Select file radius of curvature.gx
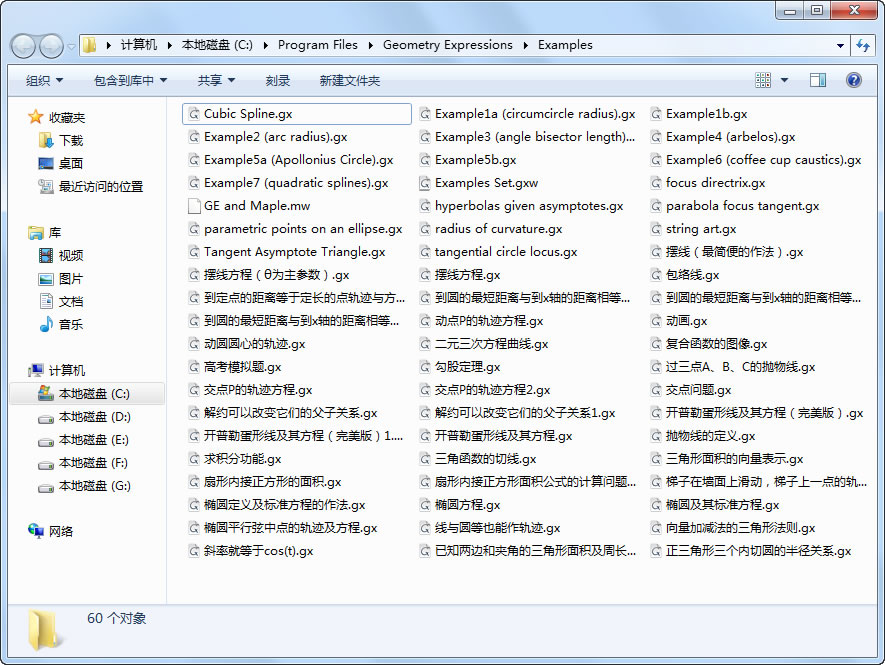Viewport: 885px width, 665px height. (x=491, y=229)
